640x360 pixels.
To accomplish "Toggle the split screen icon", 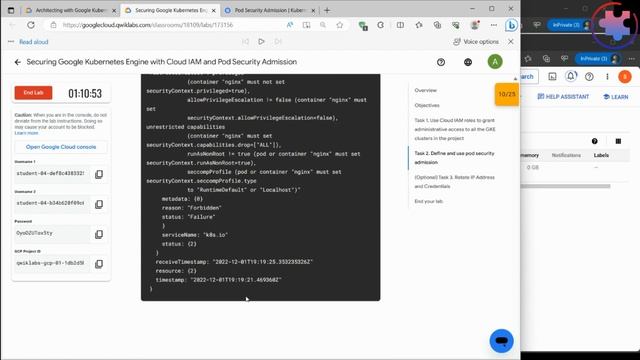I will pyautogui.click(x=400, y=25).
